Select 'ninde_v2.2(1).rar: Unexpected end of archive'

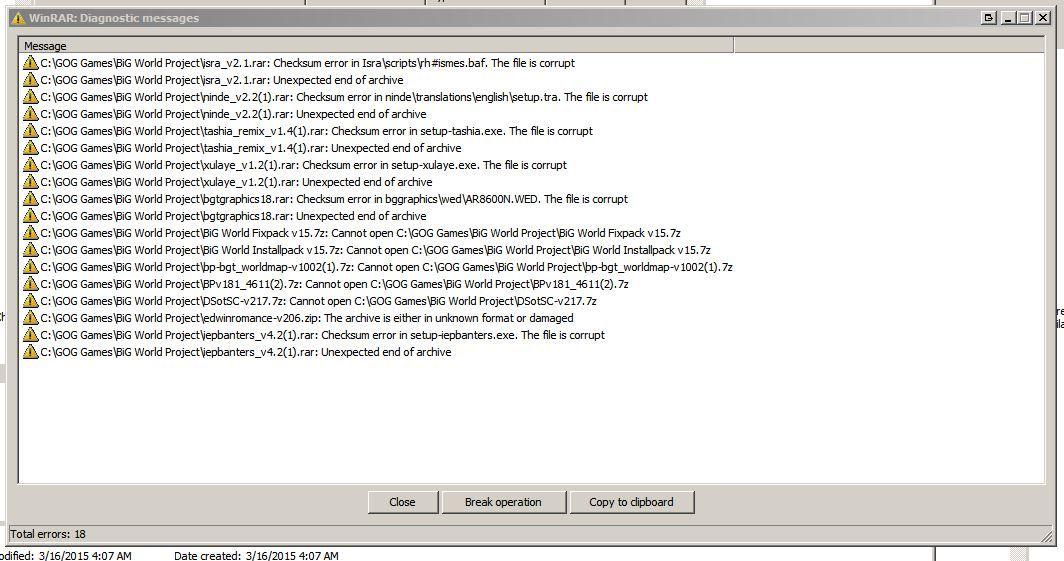pyautogui.click(x=233, y=114)
